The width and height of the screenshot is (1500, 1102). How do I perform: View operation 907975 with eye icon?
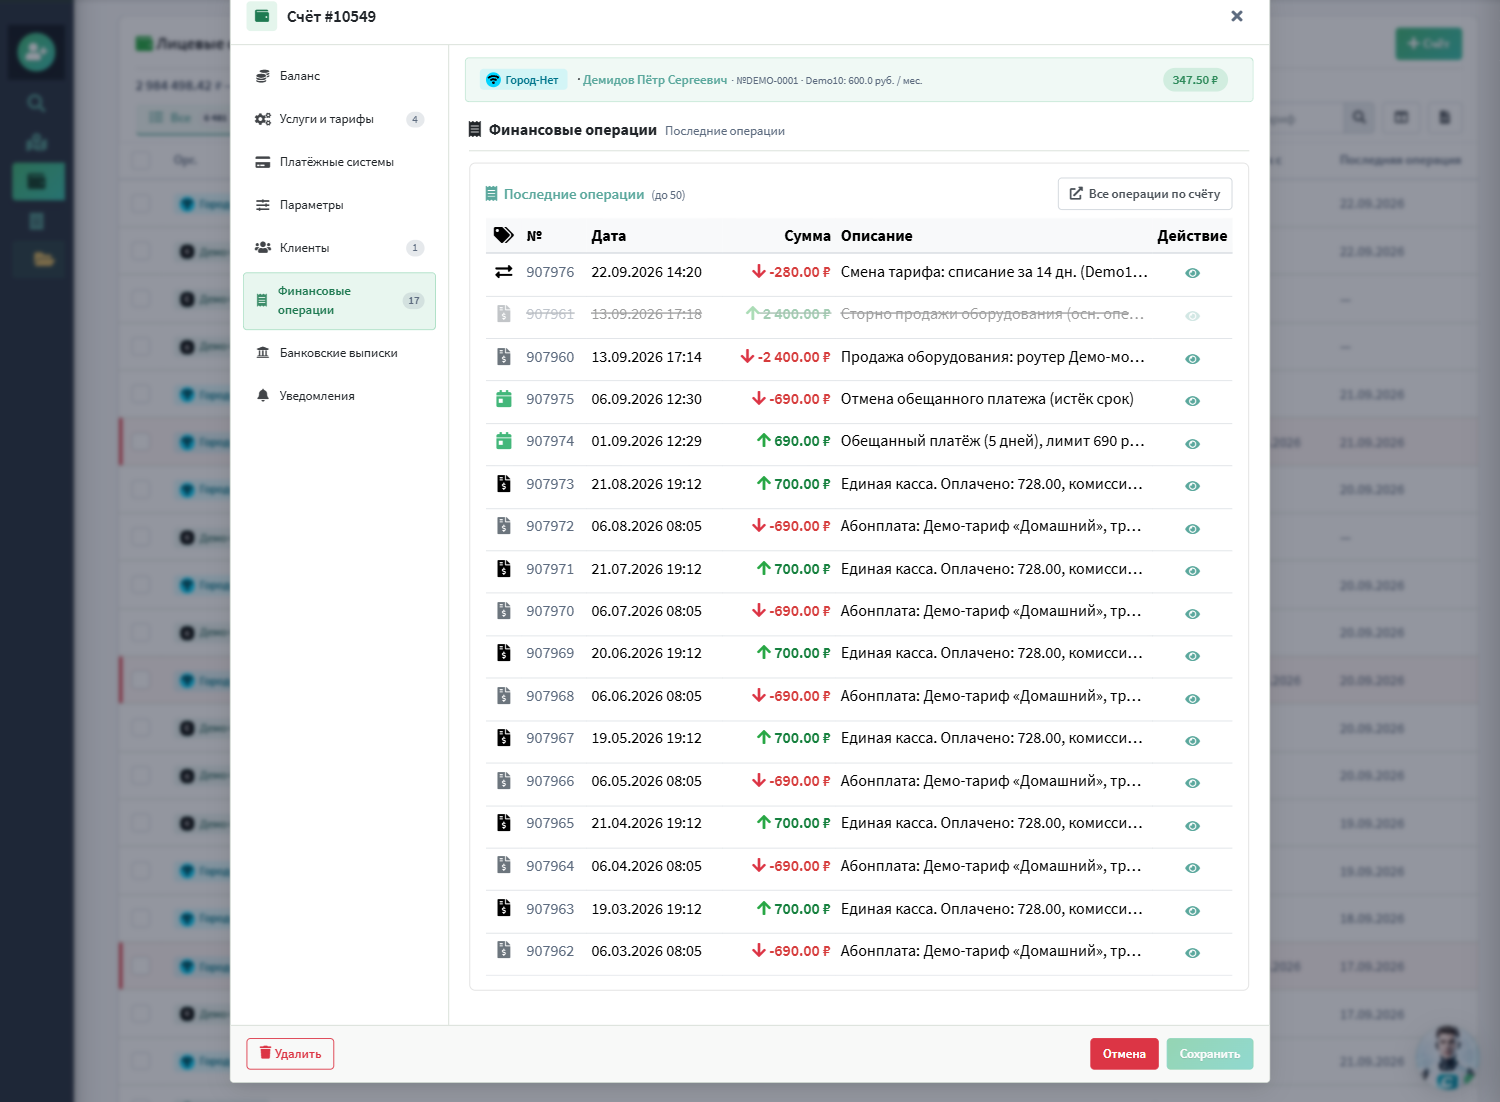[x=1192, y=401]
